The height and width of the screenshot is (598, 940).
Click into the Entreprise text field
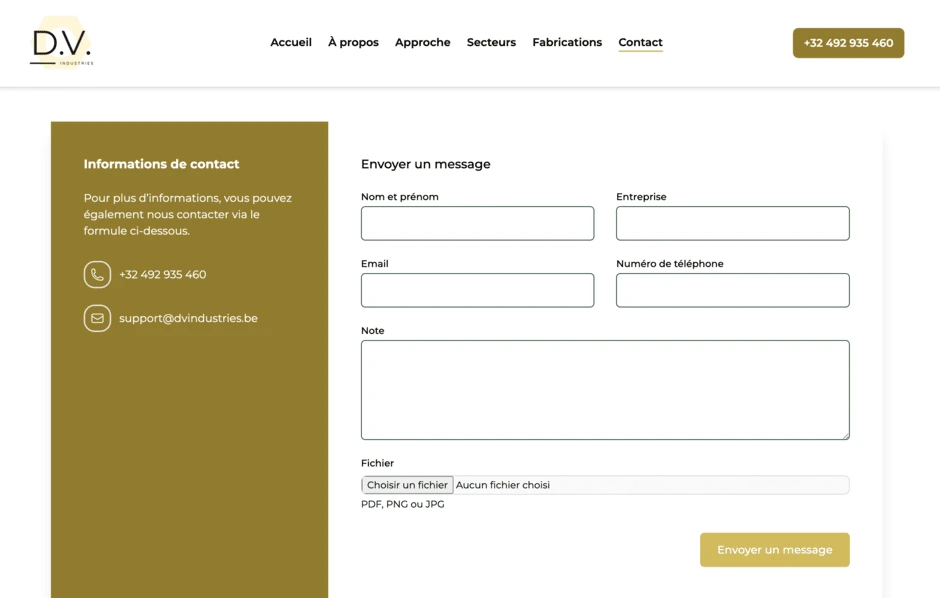click(x=732, y=223)
